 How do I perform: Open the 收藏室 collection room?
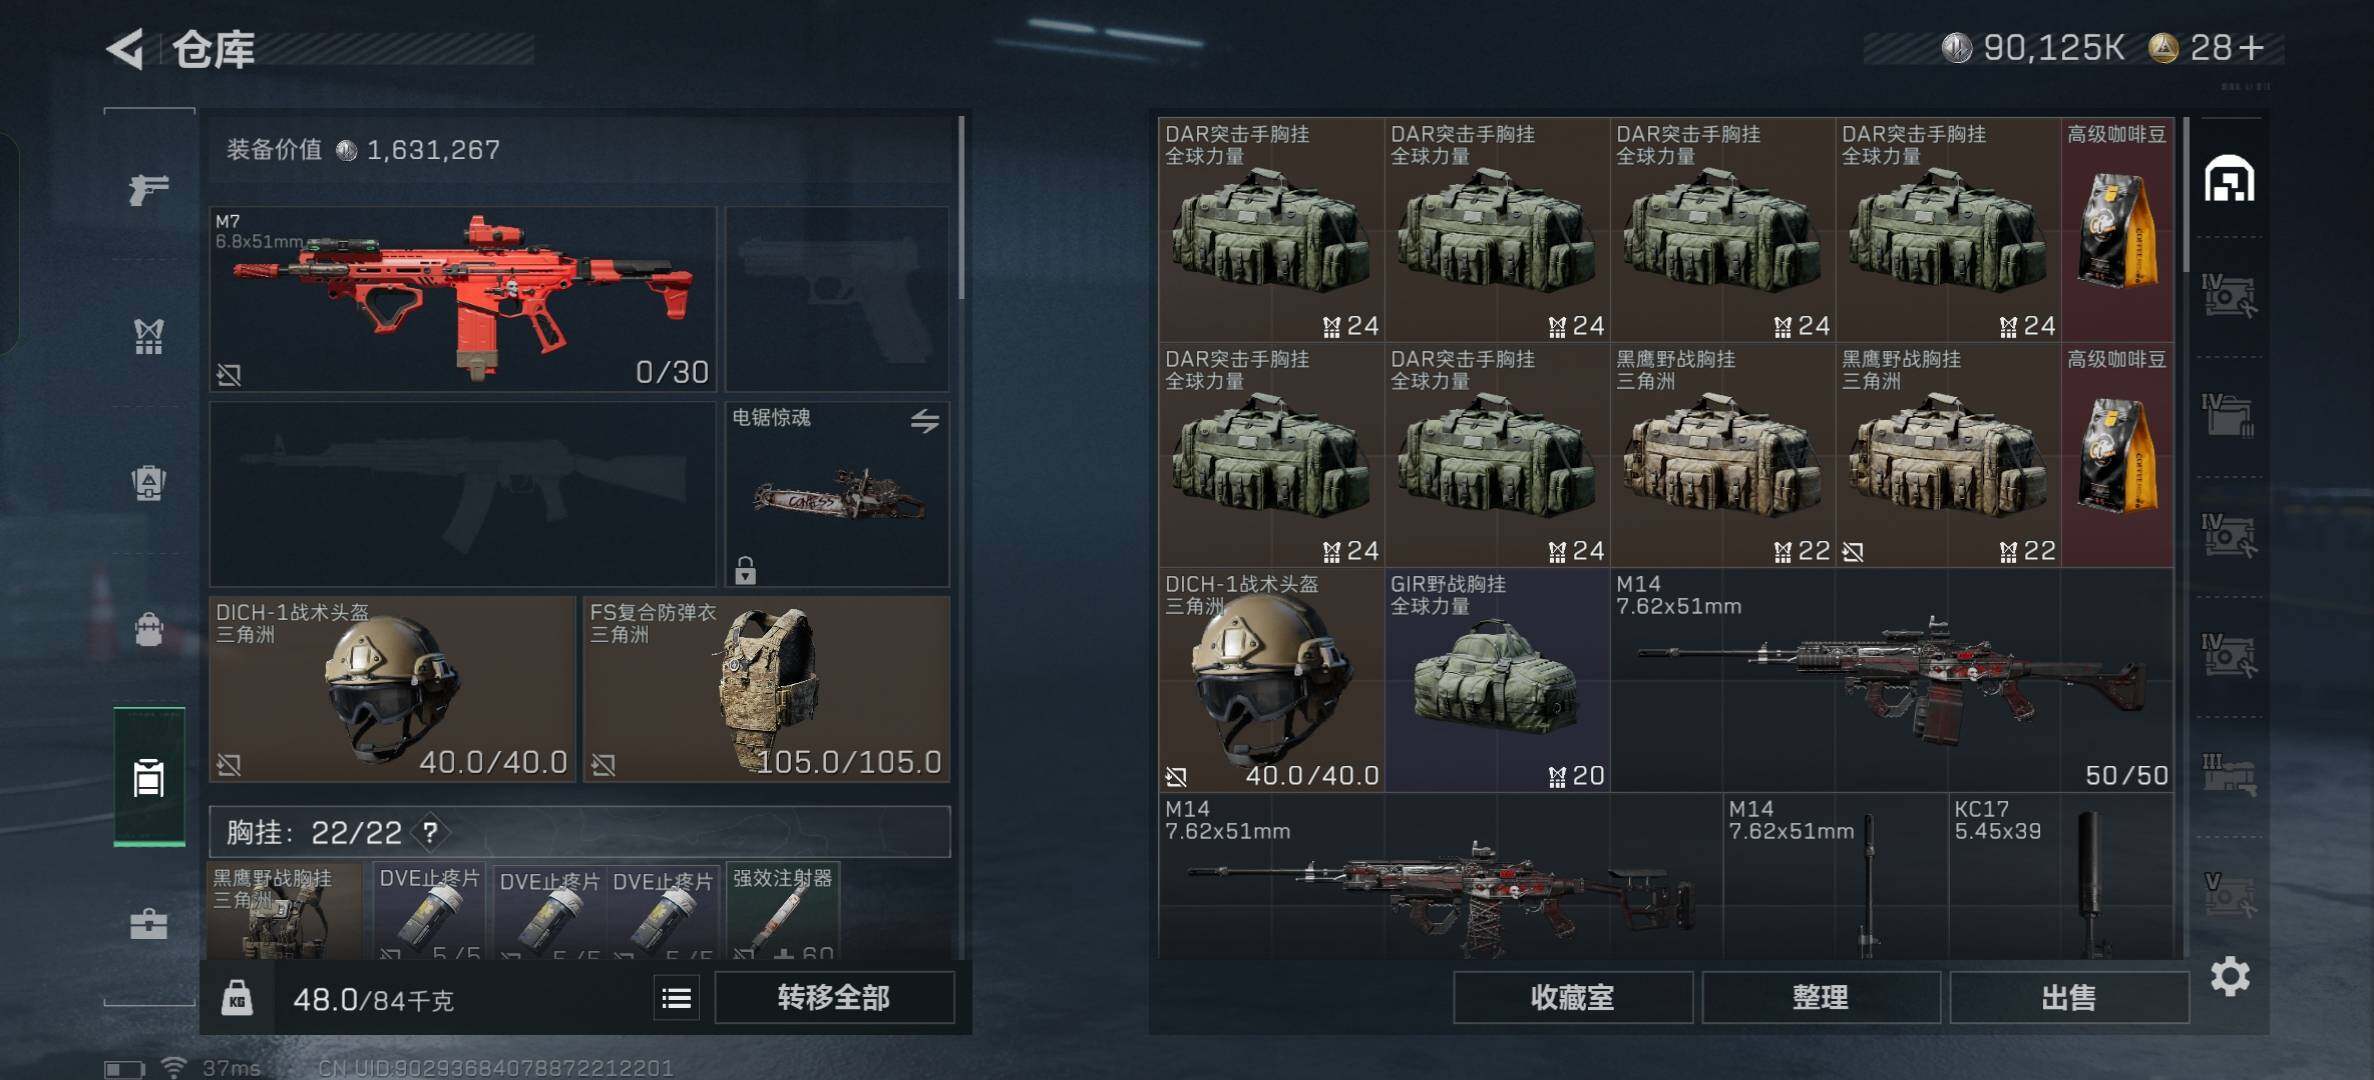1572,998
